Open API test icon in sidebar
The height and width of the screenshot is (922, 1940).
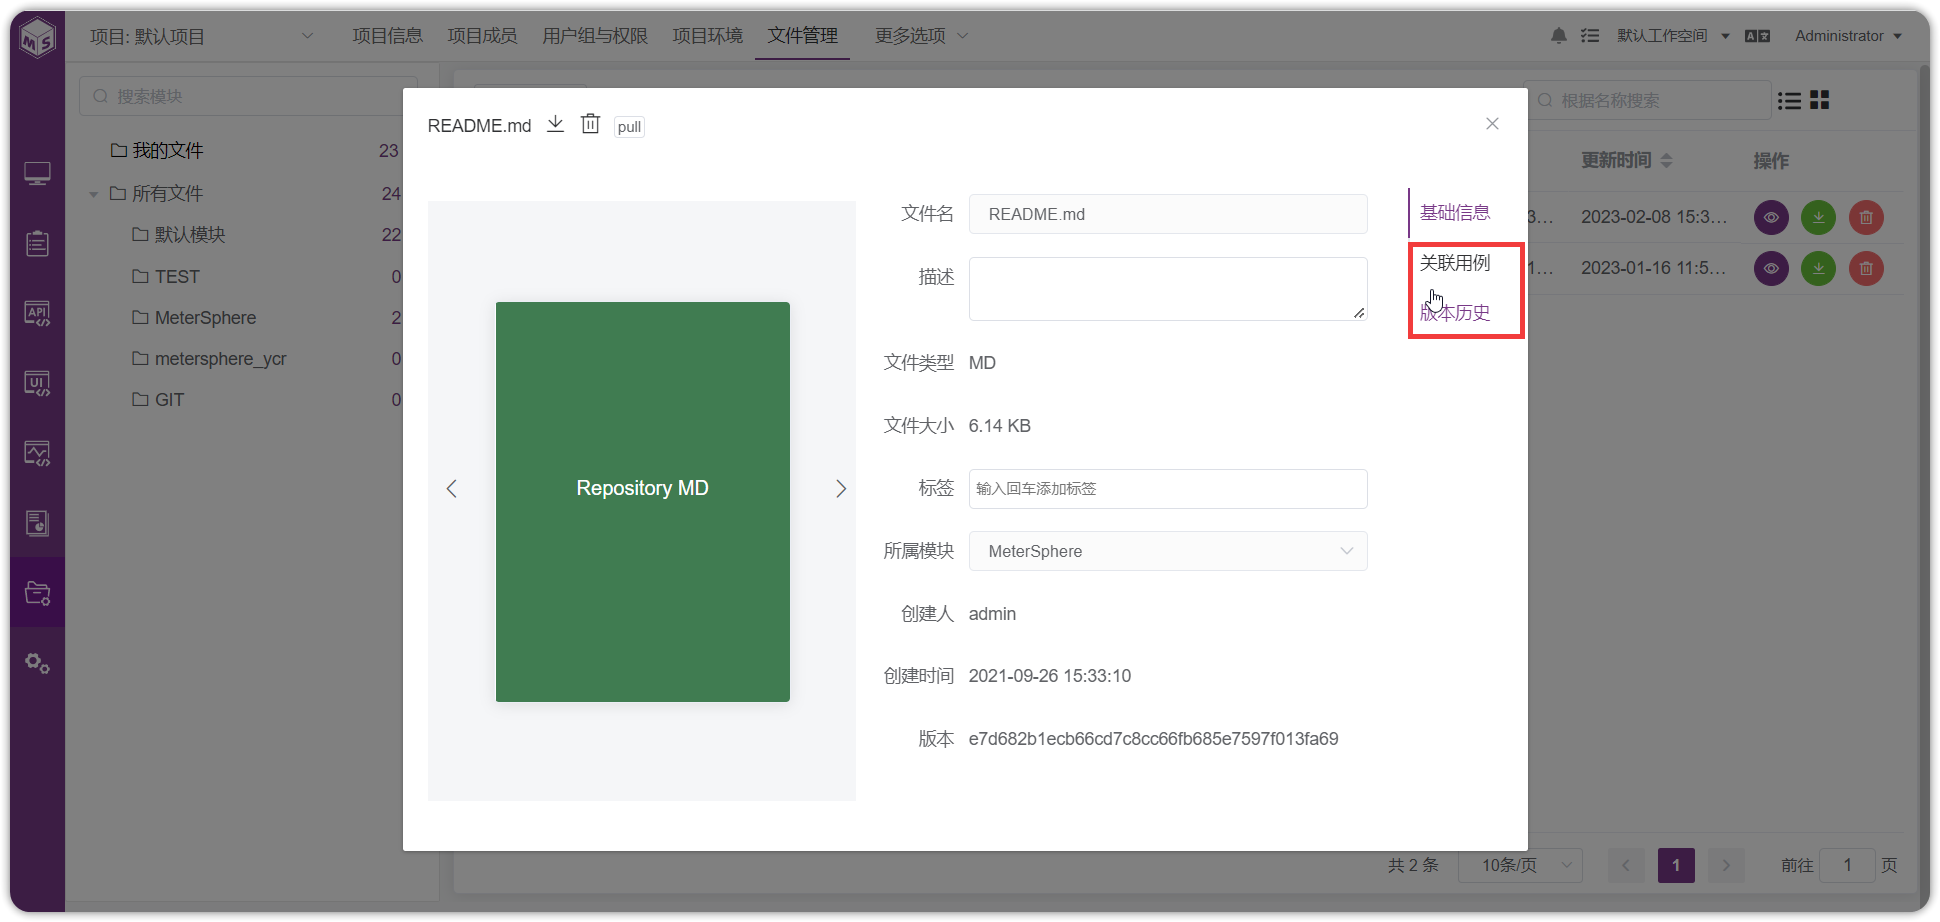38,314
